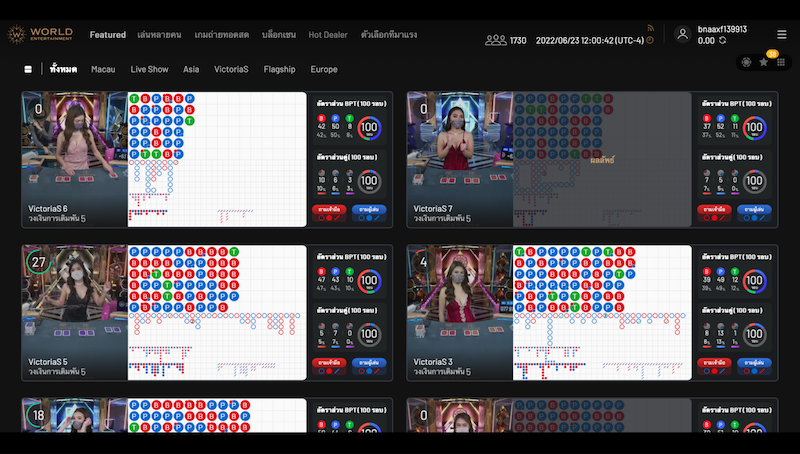Viewport: 800px width, 454px height.
Task: Open the เล่นหลายคน menu item
Action: pyautogui.click(x=159, y=35)
